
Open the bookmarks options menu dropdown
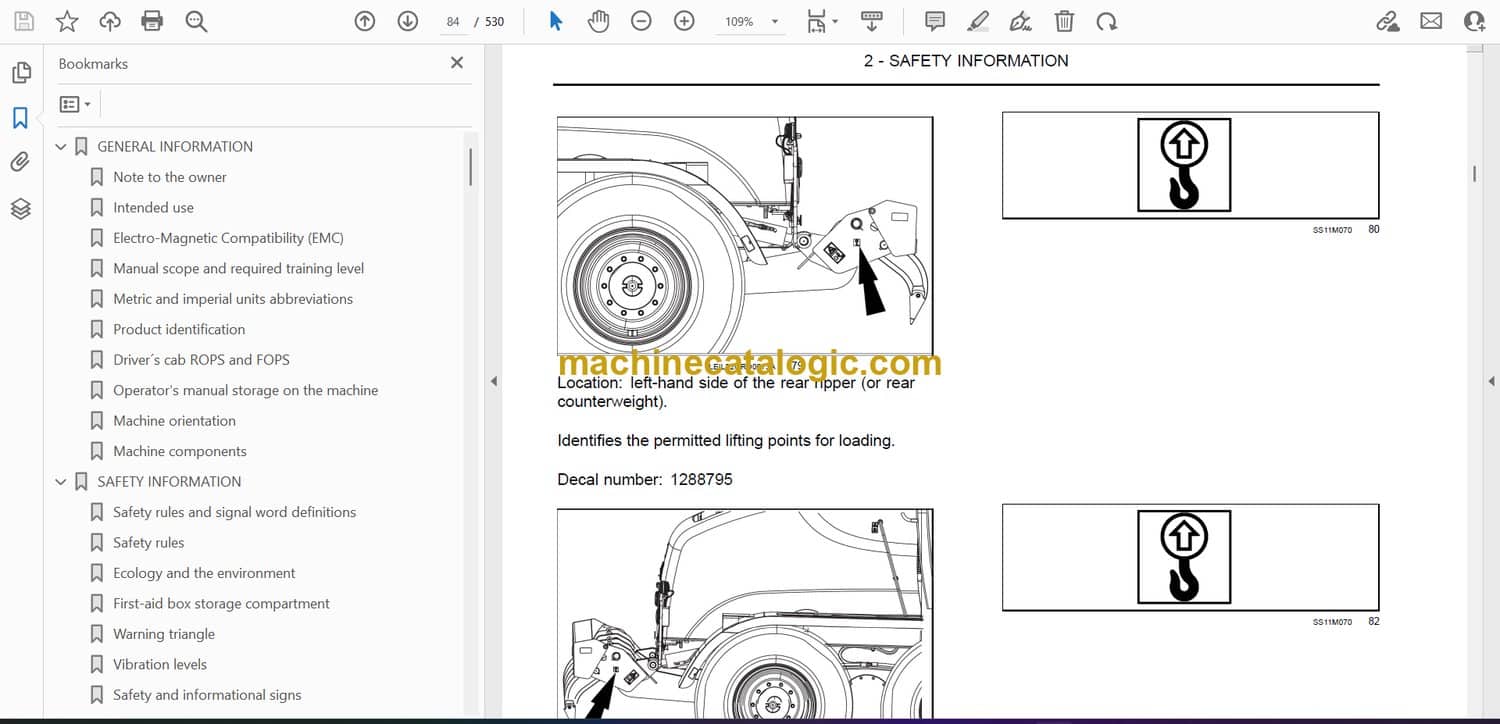(x=75, y=104)
